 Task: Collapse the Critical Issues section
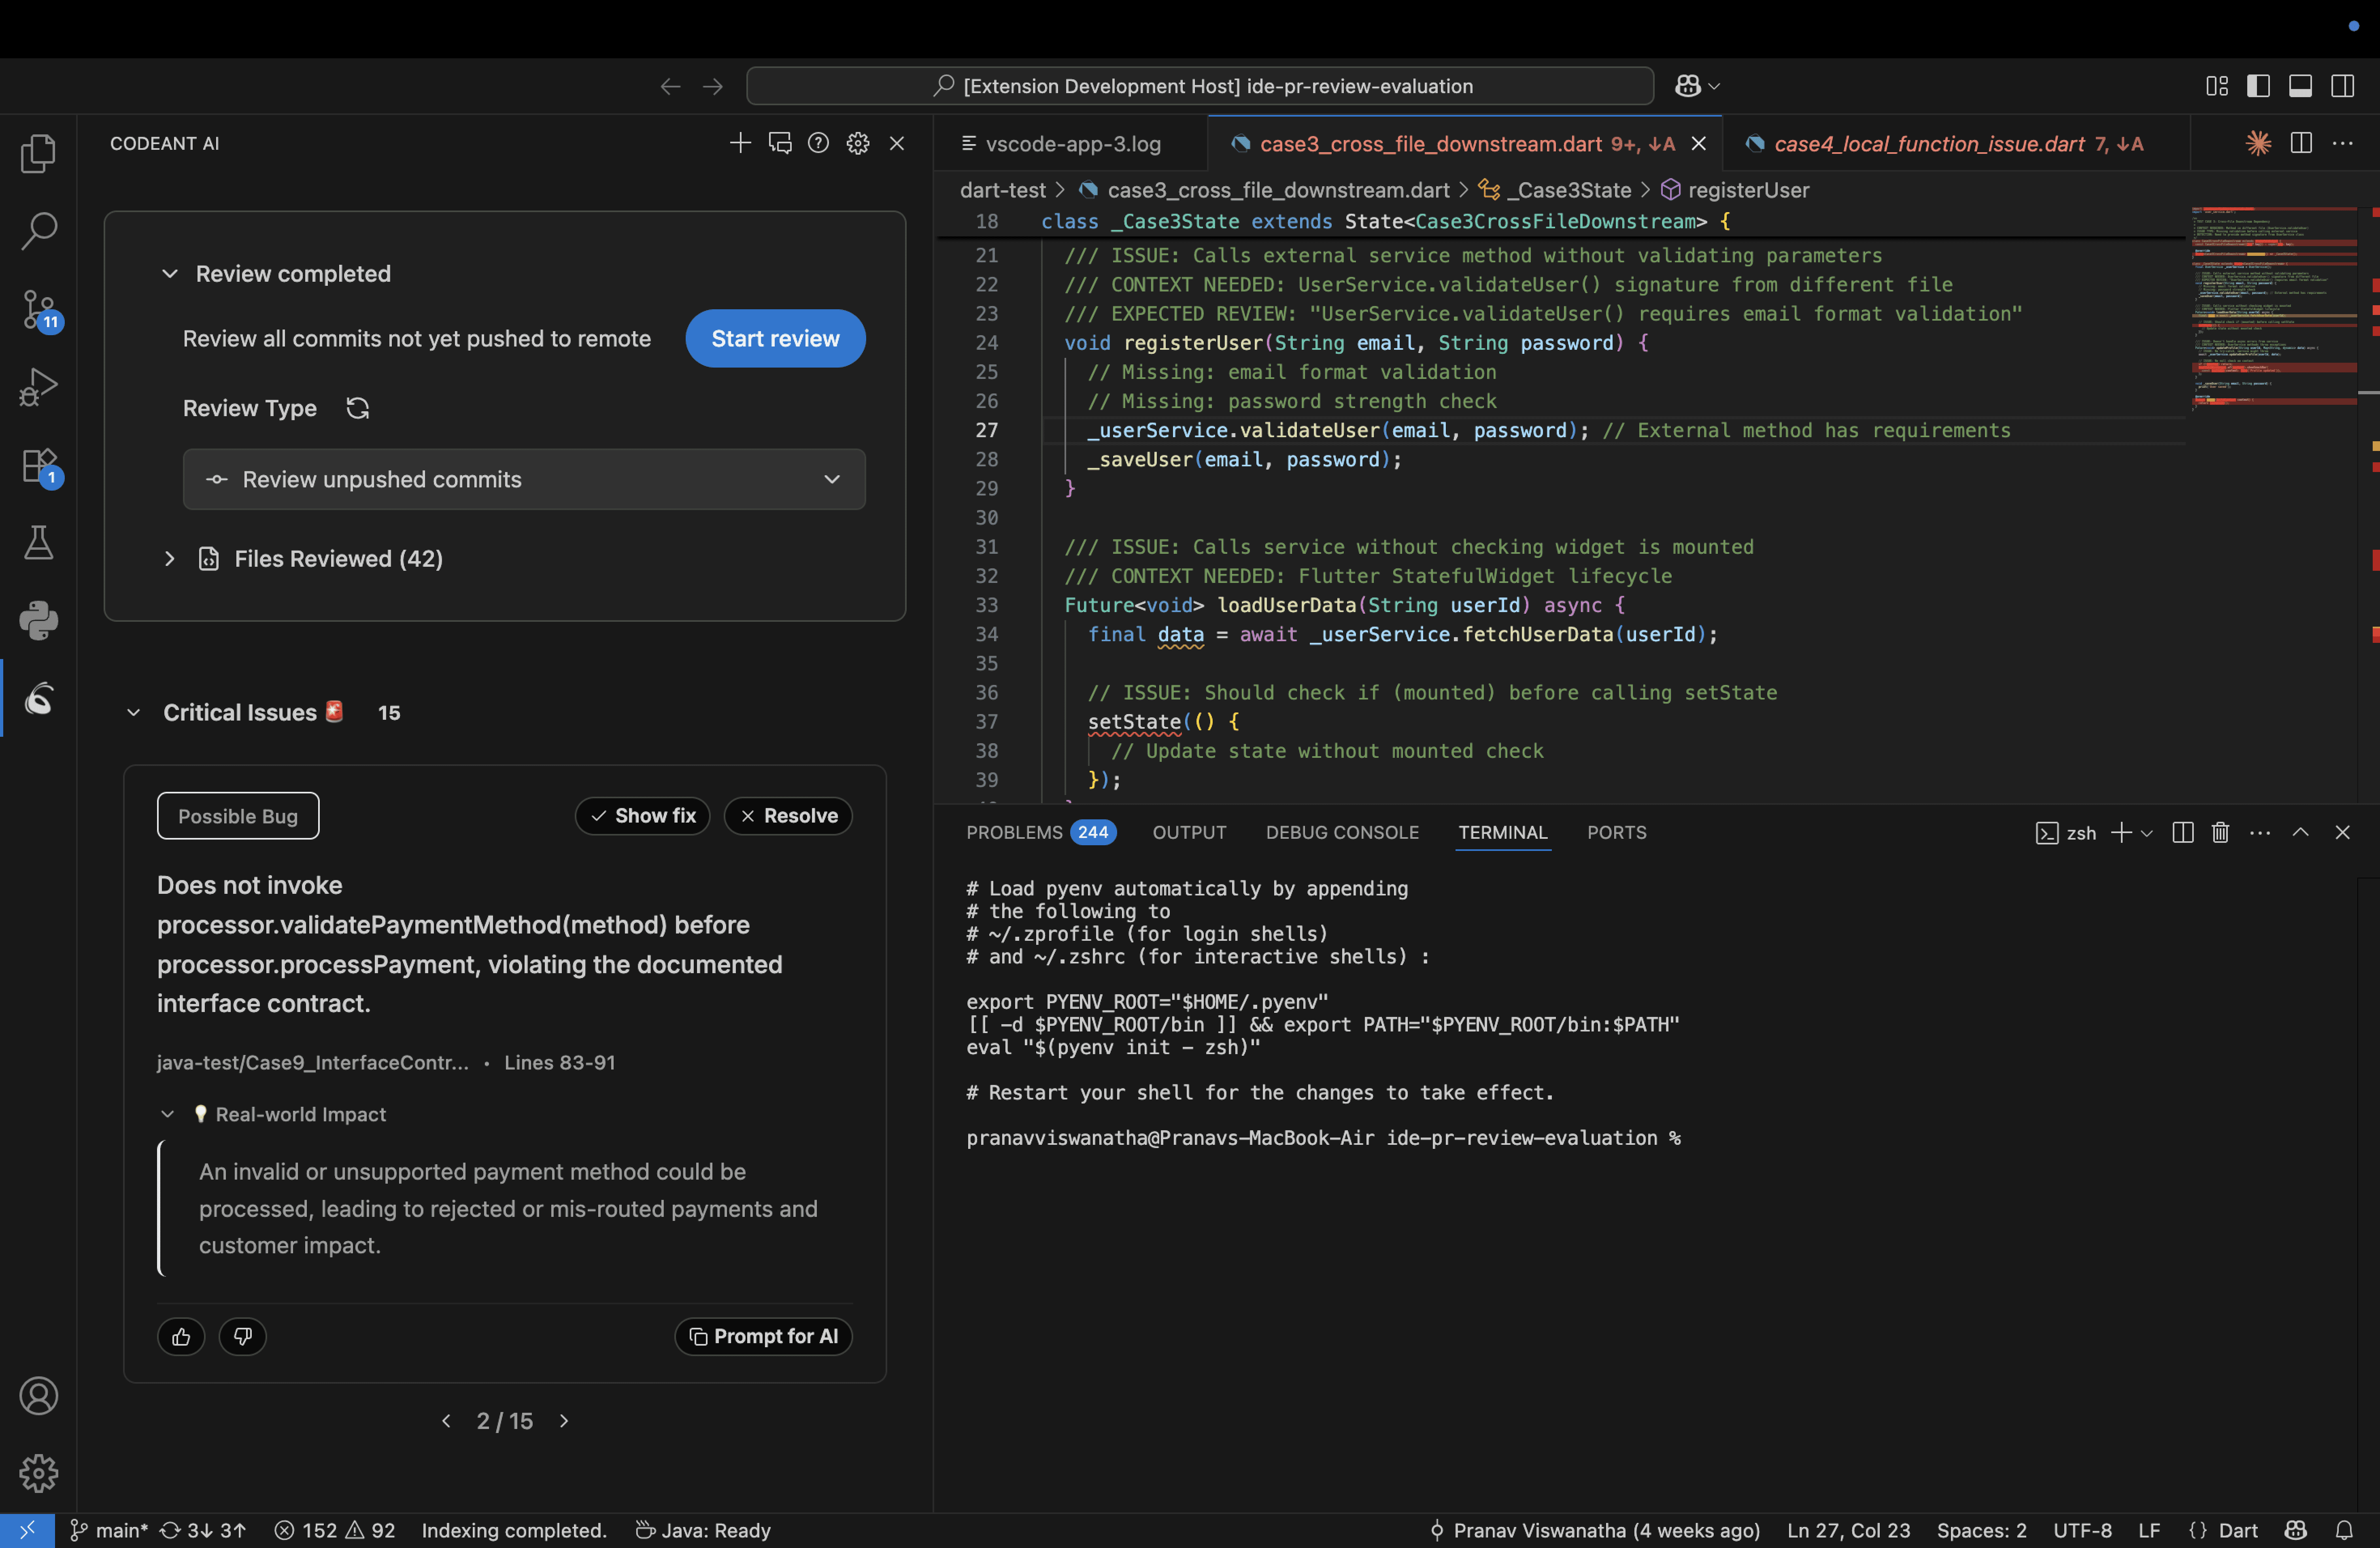(x=134, y=712)
